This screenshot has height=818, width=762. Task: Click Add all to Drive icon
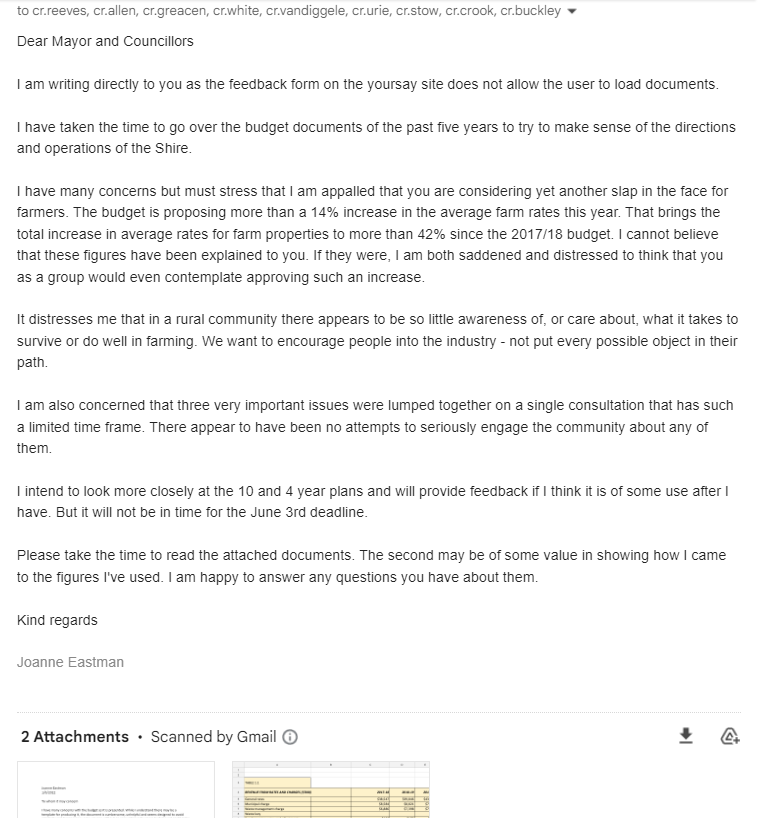[730, 737]
